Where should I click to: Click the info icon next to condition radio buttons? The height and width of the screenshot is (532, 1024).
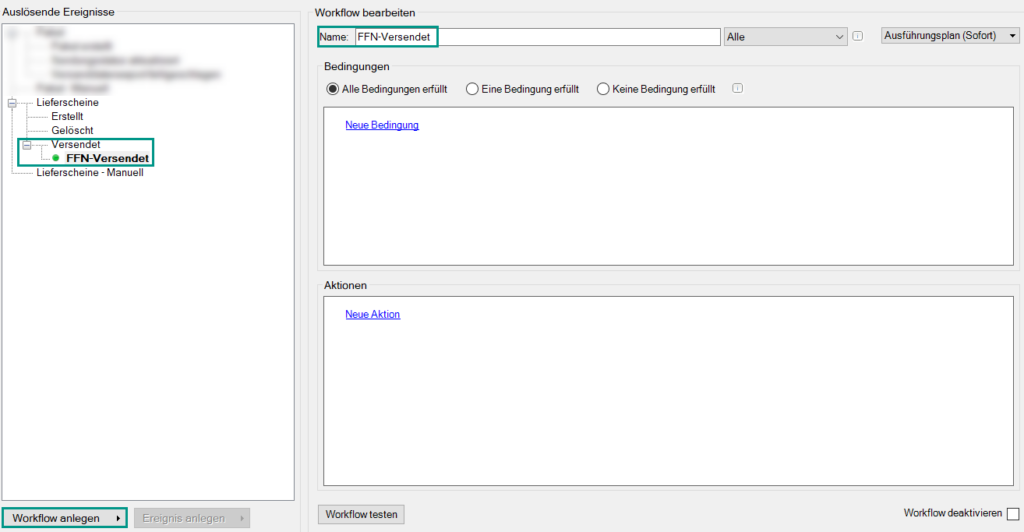[x=737, y=88]
